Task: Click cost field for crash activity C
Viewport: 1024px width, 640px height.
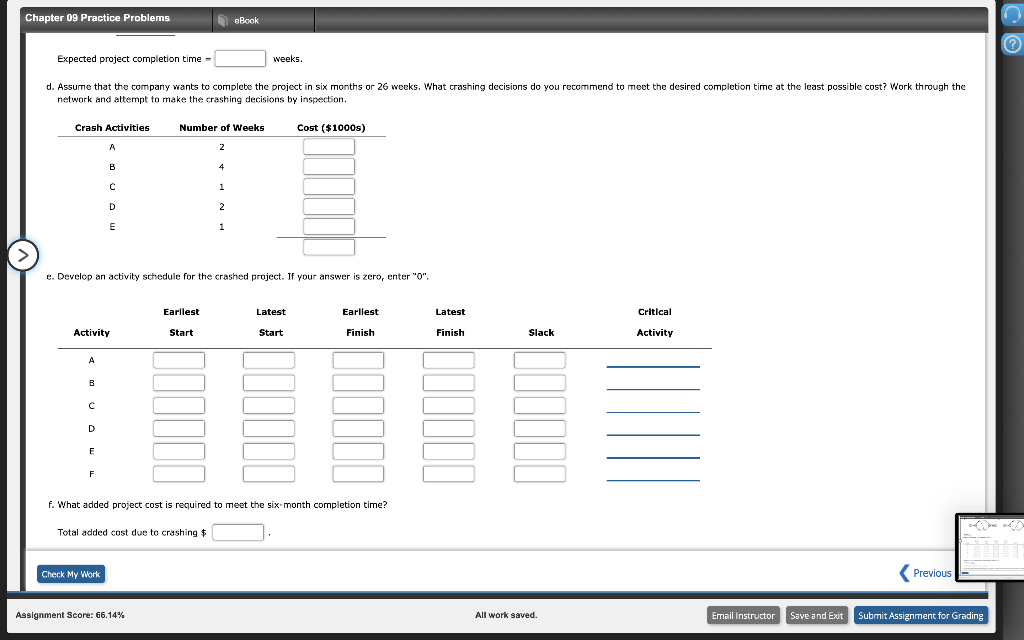Action: [x=328, y=187]
